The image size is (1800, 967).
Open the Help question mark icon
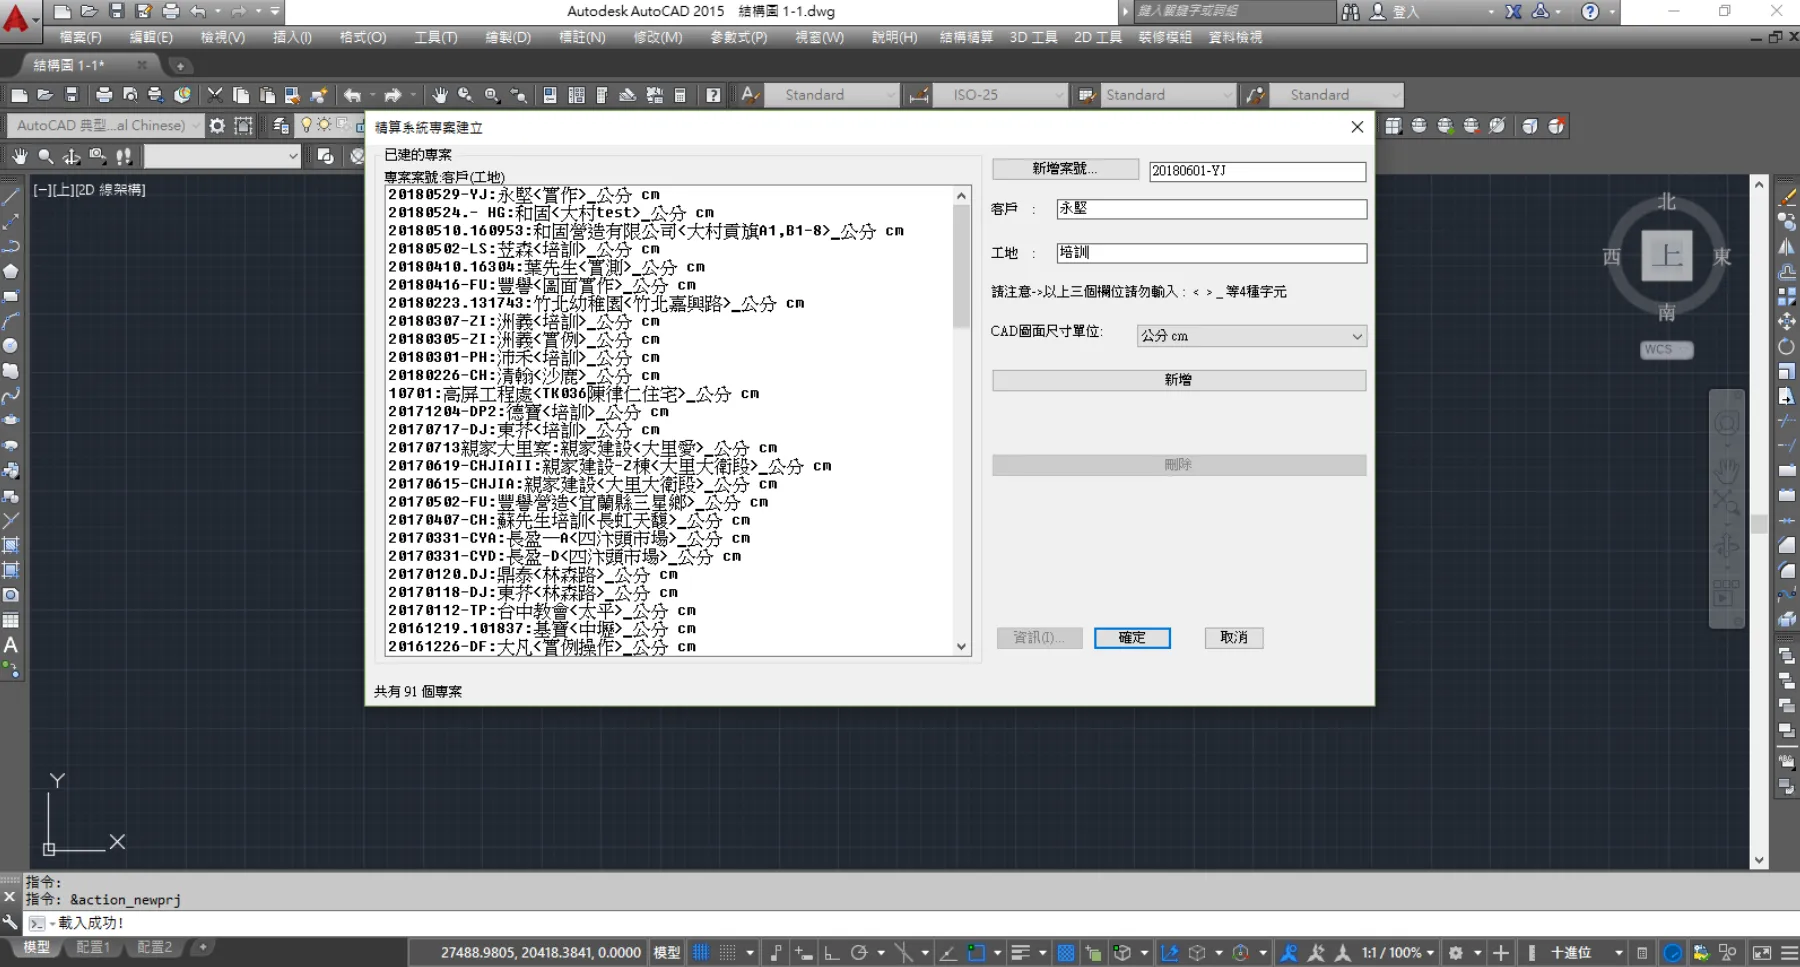pyautogui.click(x=712, y=95)
